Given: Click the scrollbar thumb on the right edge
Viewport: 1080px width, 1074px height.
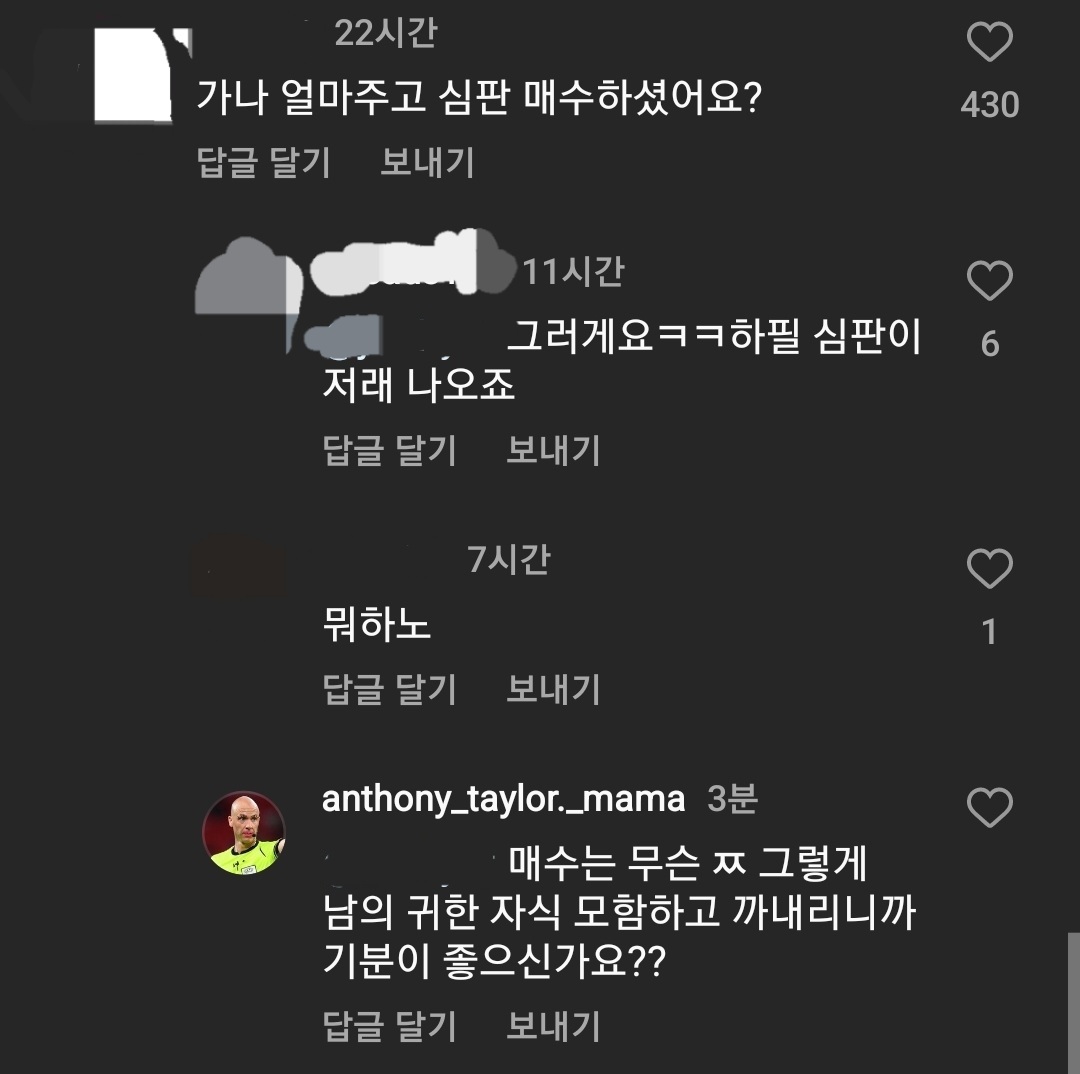Looking at the screenshot, I should (1073, 1002).
